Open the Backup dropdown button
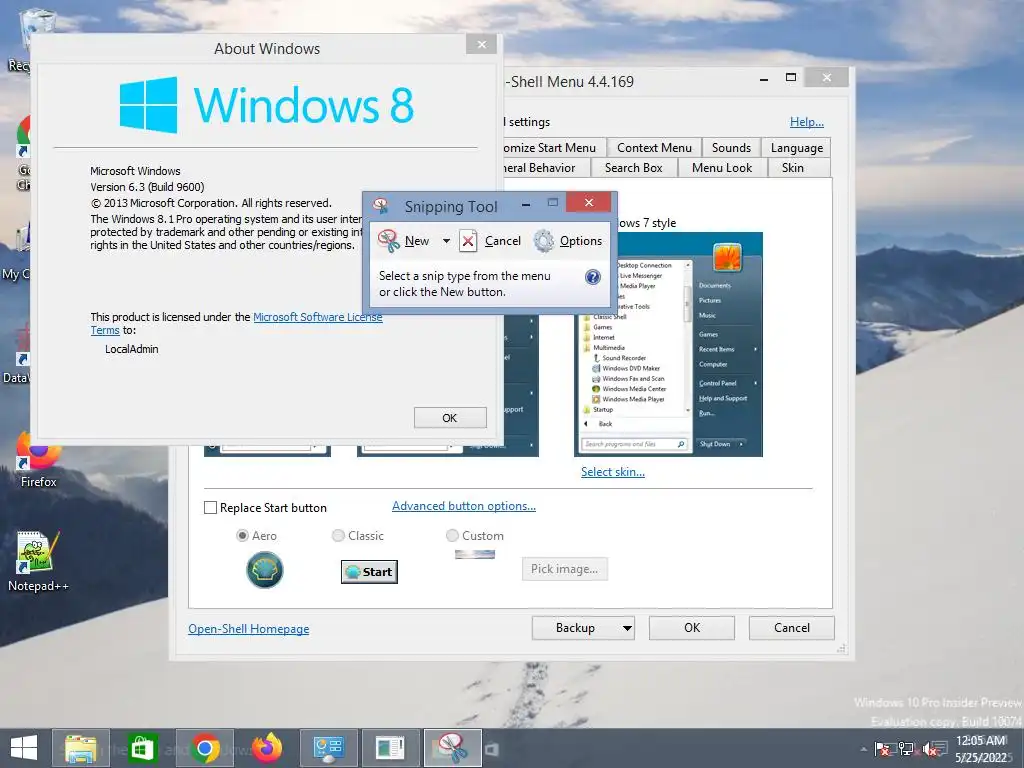This screenshot has width=1024, height=768. pyautogui.click(x=626, y=628)
